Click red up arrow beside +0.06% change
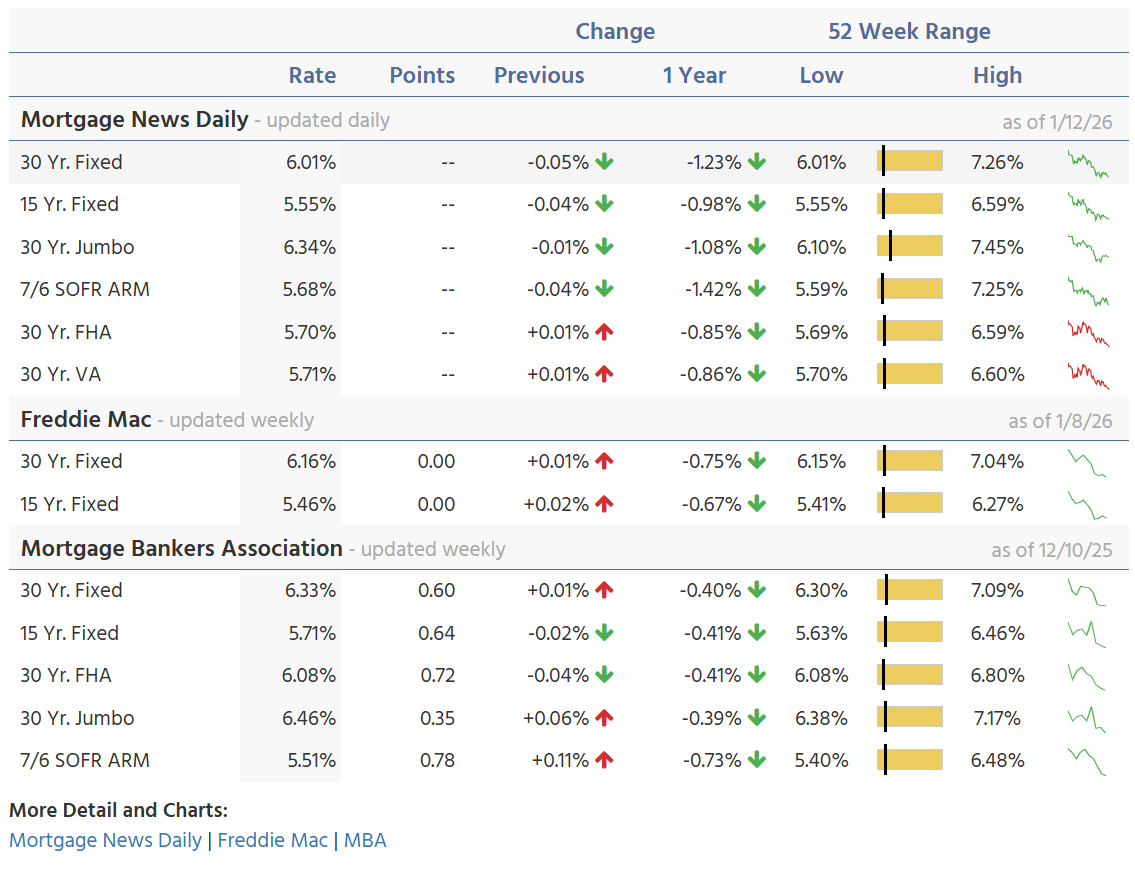Screen dimensions: 1135x877 pyautogui.click(x=604, y=718)
